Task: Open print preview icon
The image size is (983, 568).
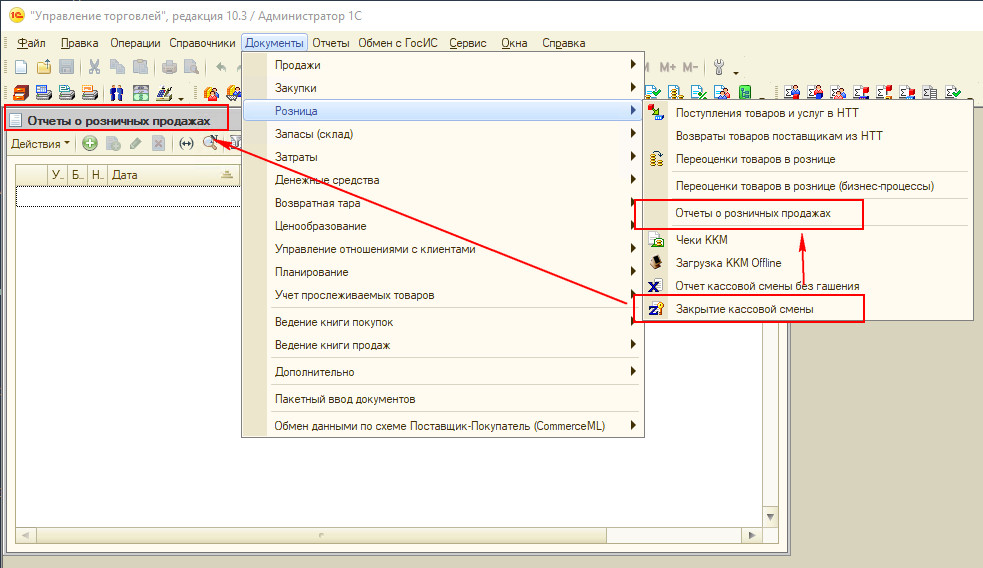Action: tap(191, 67)
